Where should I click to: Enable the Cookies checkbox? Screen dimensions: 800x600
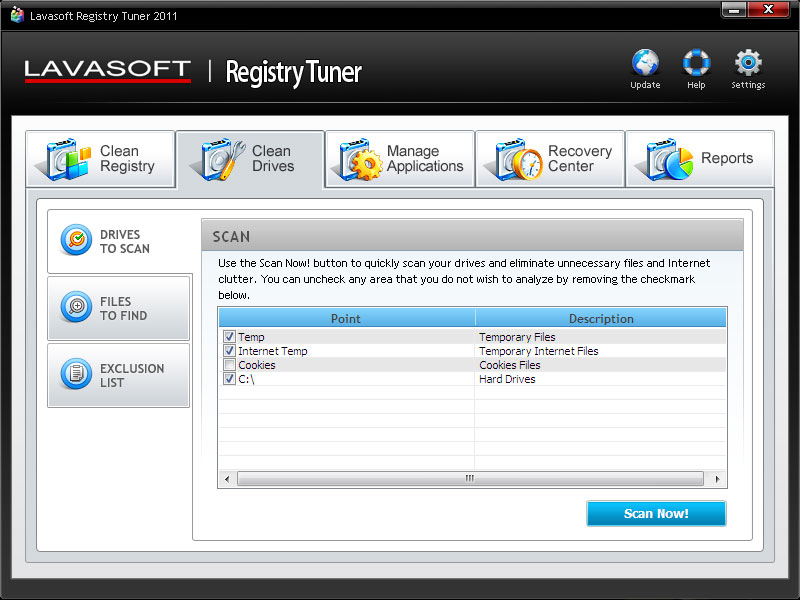229,365
